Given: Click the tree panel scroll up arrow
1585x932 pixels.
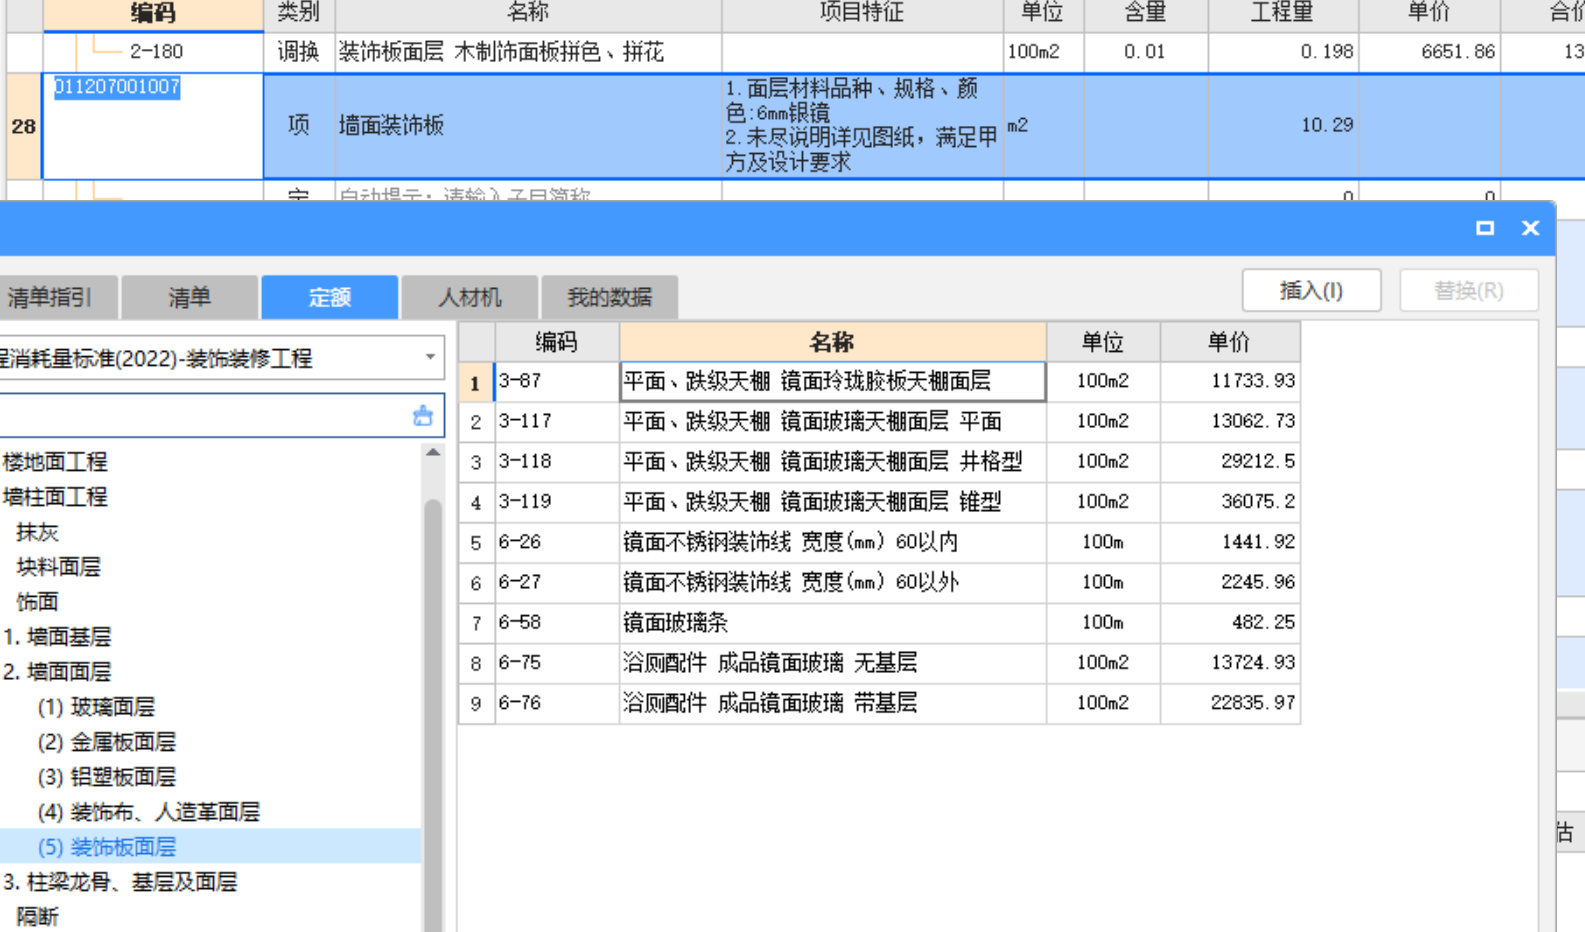Looking at the screenshot, I should (x=433, y=453).
